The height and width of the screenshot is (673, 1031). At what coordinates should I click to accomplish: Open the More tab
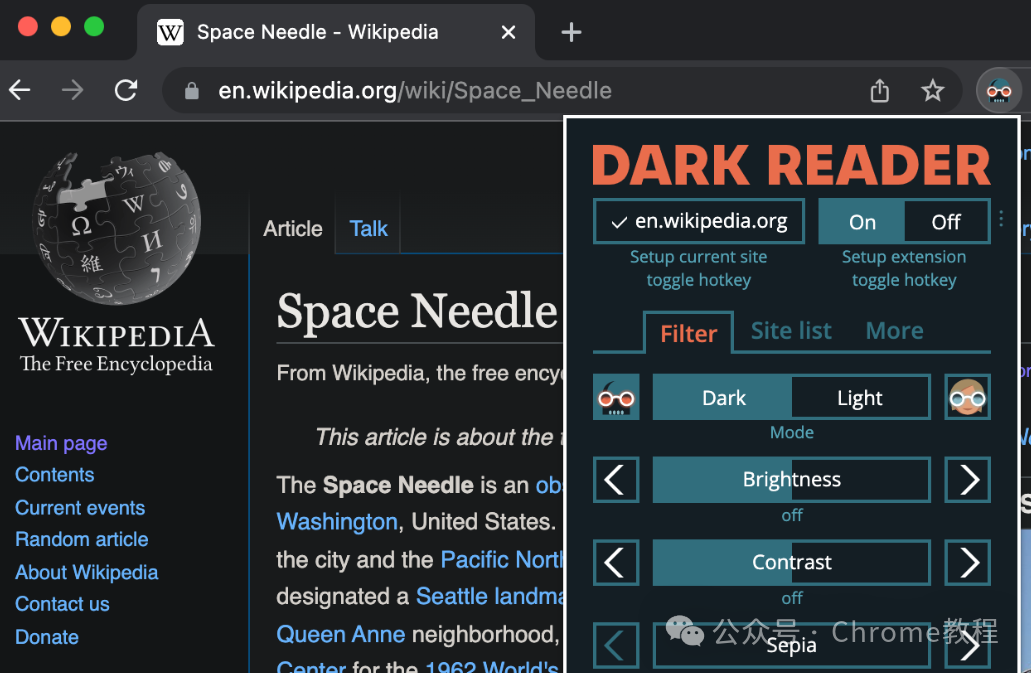(x=894, y=331)
